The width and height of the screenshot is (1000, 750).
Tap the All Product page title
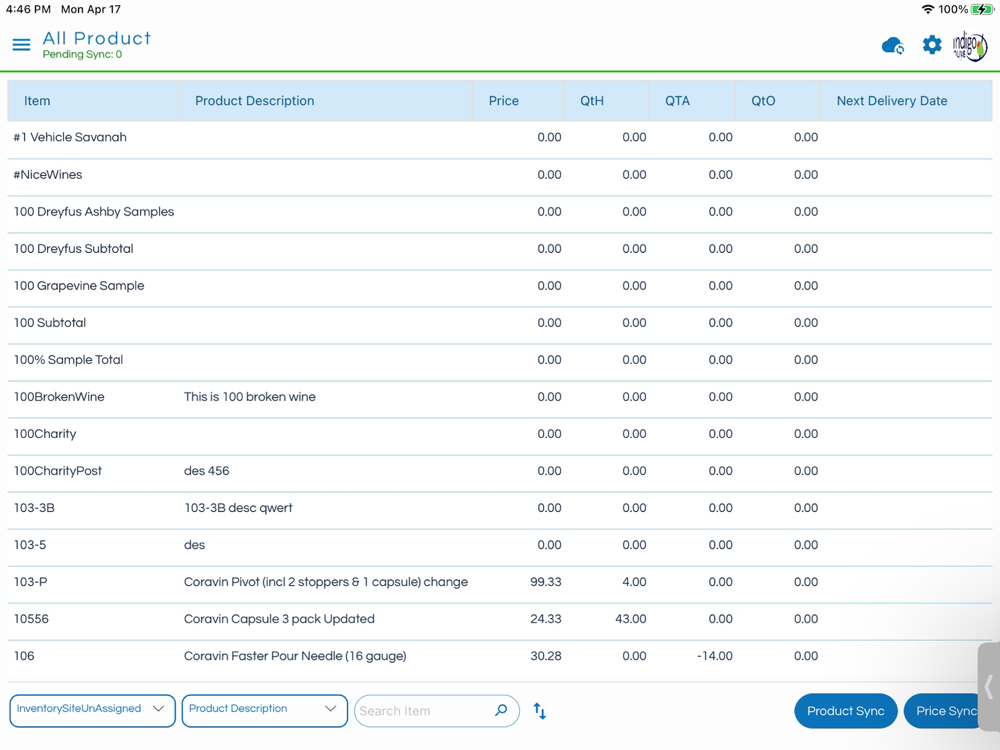click(x=97, y=38)
